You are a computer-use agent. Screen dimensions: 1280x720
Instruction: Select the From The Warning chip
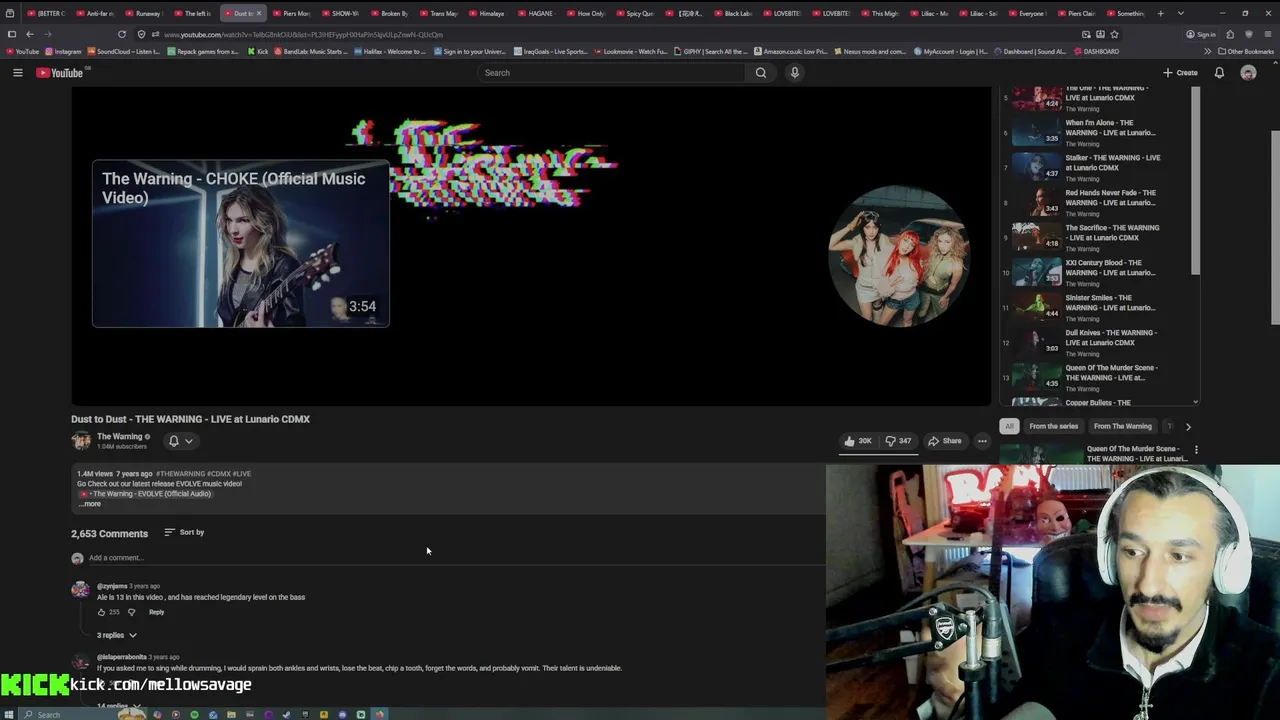click(x=1122, y=426)
